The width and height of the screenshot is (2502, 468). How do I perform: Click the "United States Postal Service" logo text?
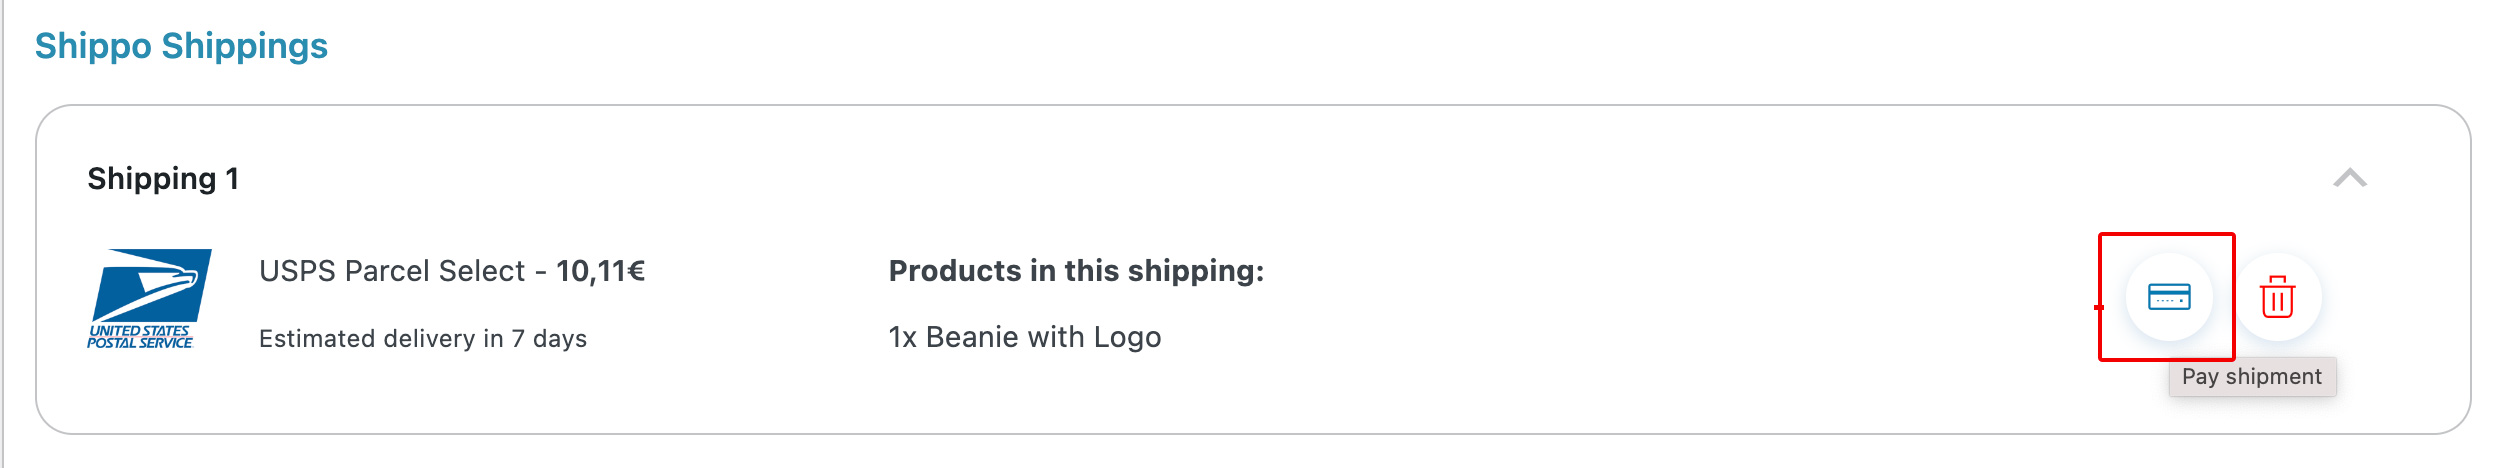point(140,337)
